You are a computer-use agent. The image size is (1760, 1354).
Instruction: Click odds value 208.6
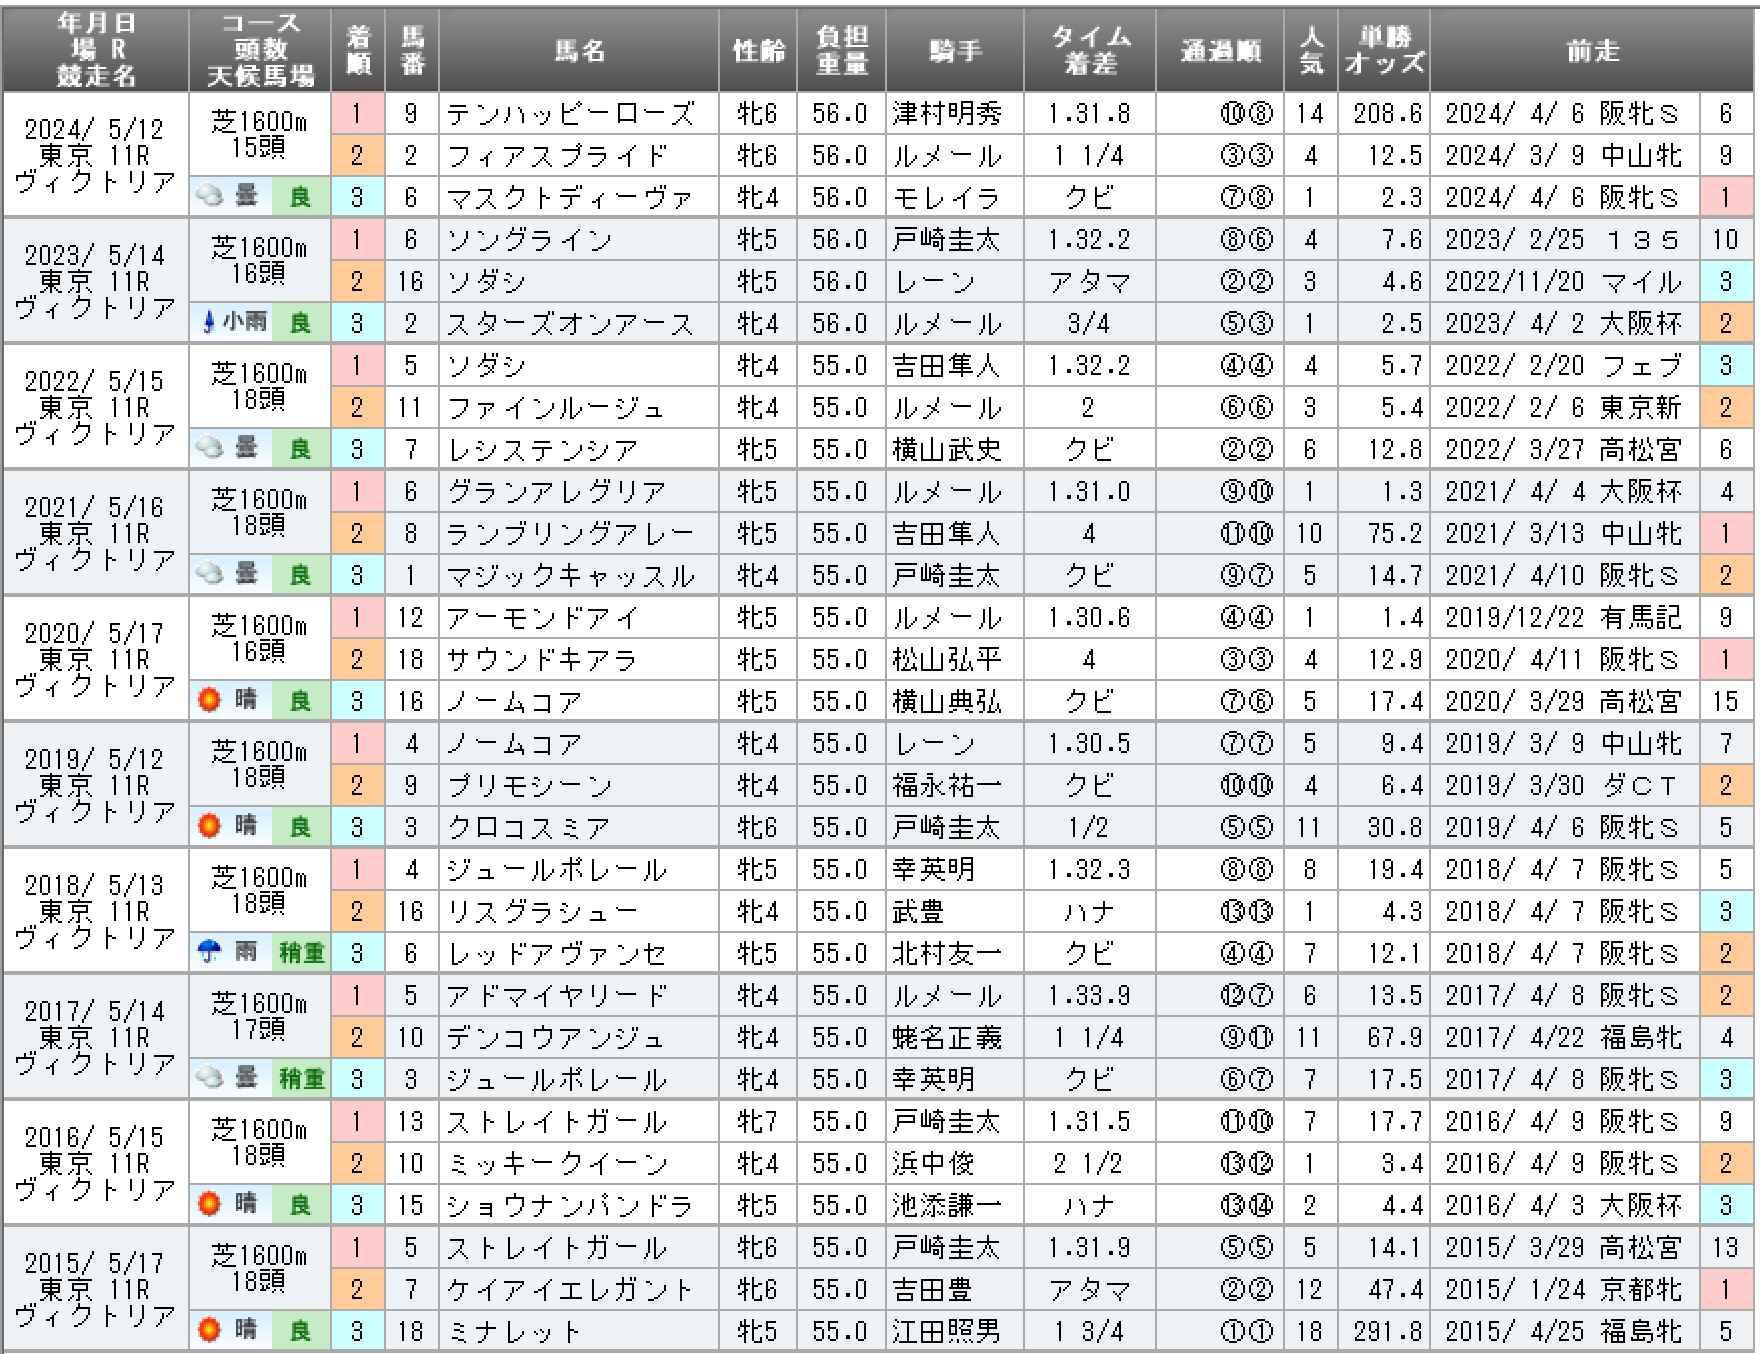[x=1388, y=114]
